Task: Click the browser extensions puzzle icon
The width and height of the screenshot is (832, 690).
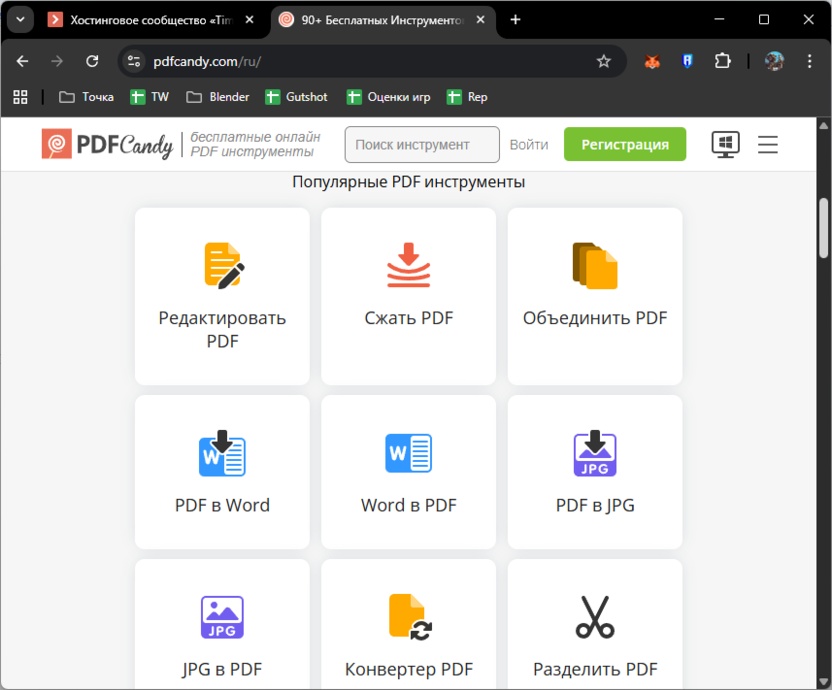Action: coord(723,61)
